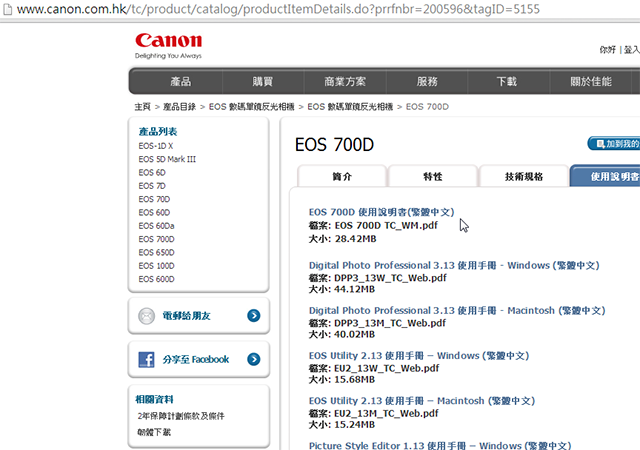
Task: Select EOS 6D in product list
Action: click(x=152, y=173)
